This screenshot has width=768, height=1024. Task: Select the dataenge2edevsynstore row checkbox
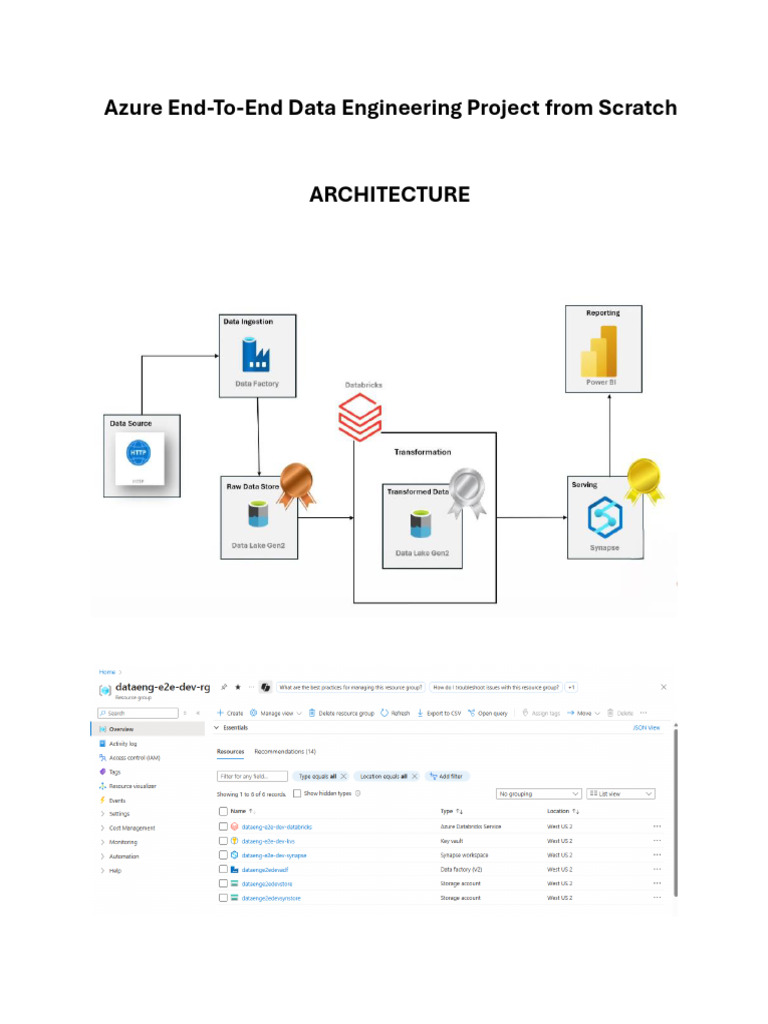click(x=223, y=898)
